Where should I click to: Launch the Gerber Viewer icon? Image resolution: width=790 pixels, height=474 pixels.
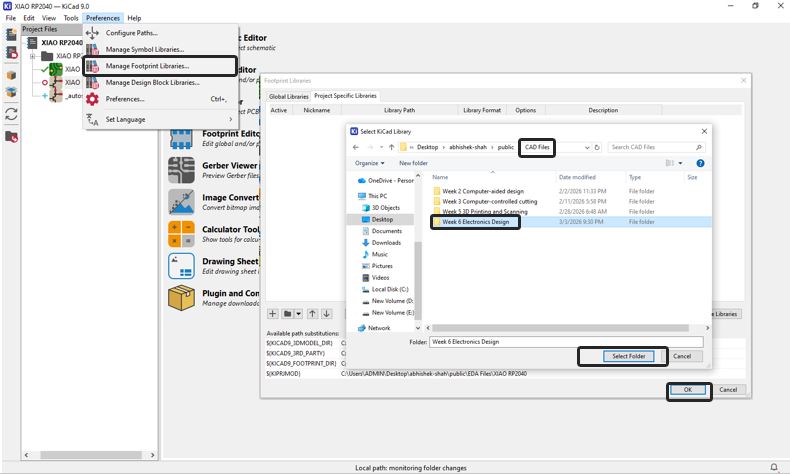(181, 170)
